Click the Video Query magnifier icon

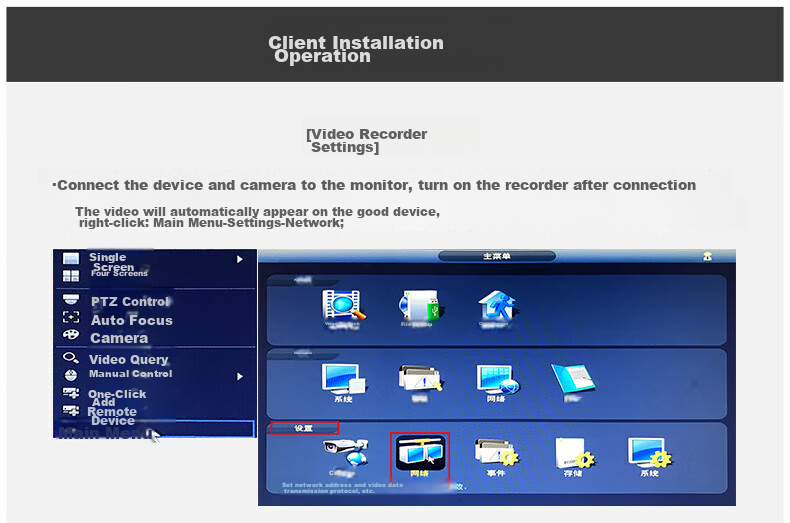click(x=71, y=358)
